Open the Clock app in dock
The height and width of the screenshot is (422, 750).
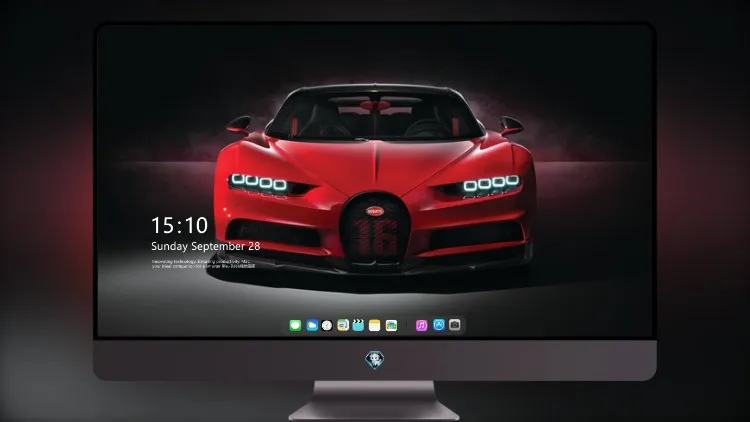coord(327,325)
